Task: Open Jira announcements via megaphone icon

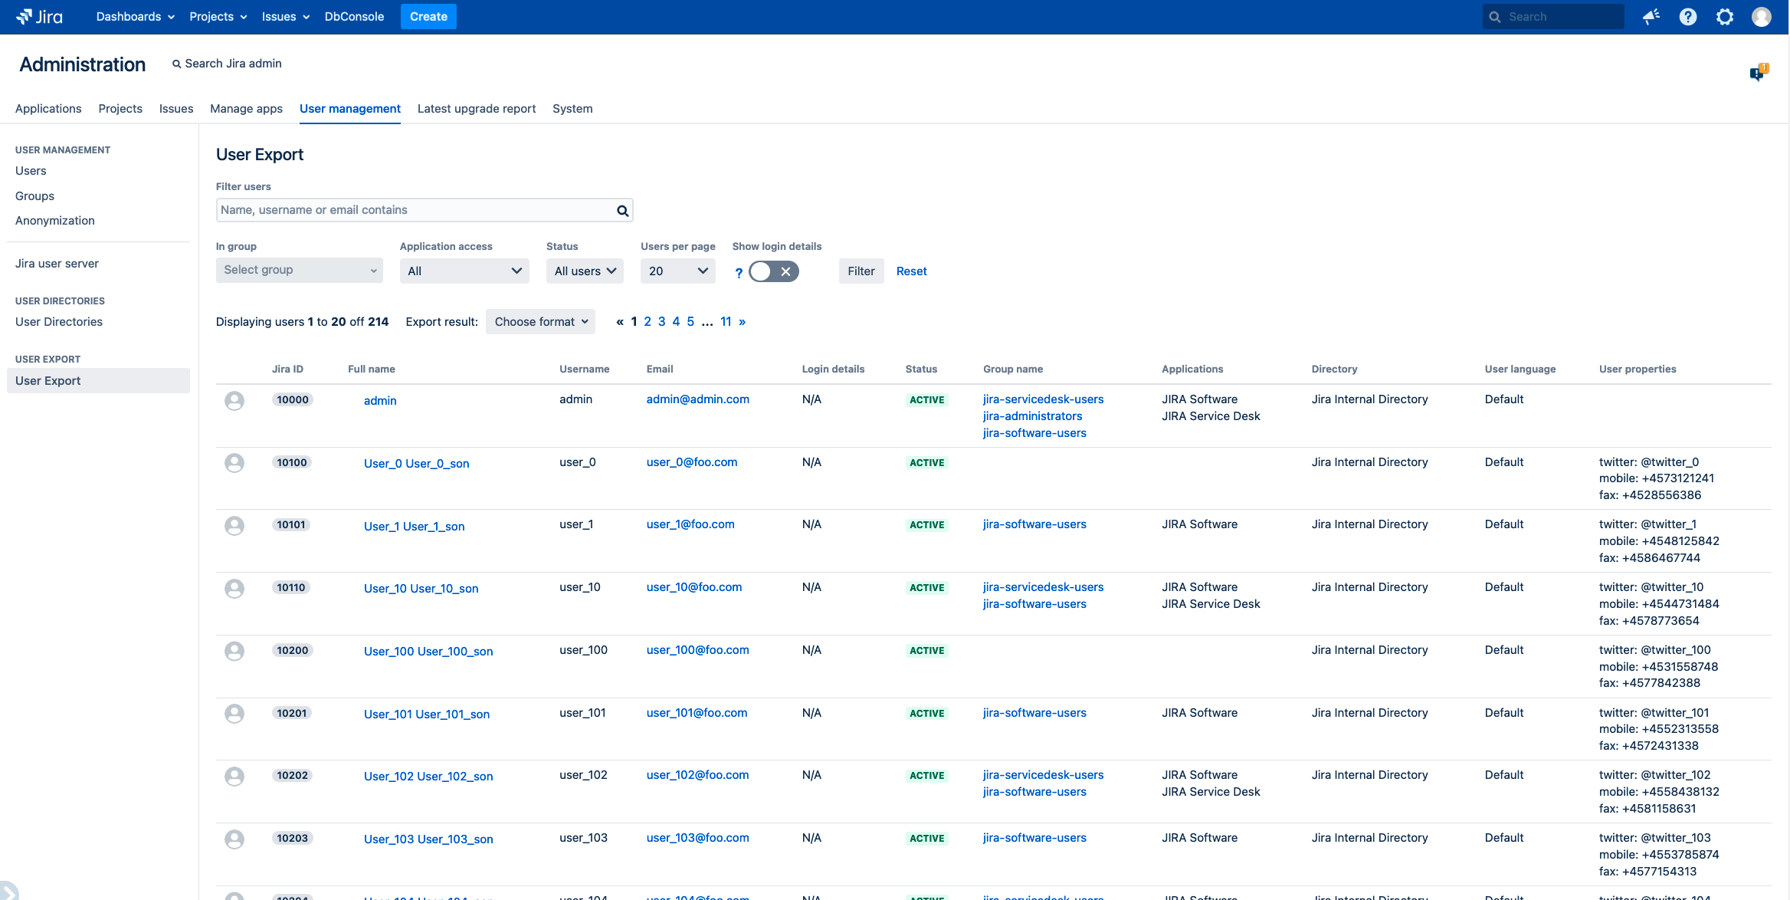Action: point(1651,16)
